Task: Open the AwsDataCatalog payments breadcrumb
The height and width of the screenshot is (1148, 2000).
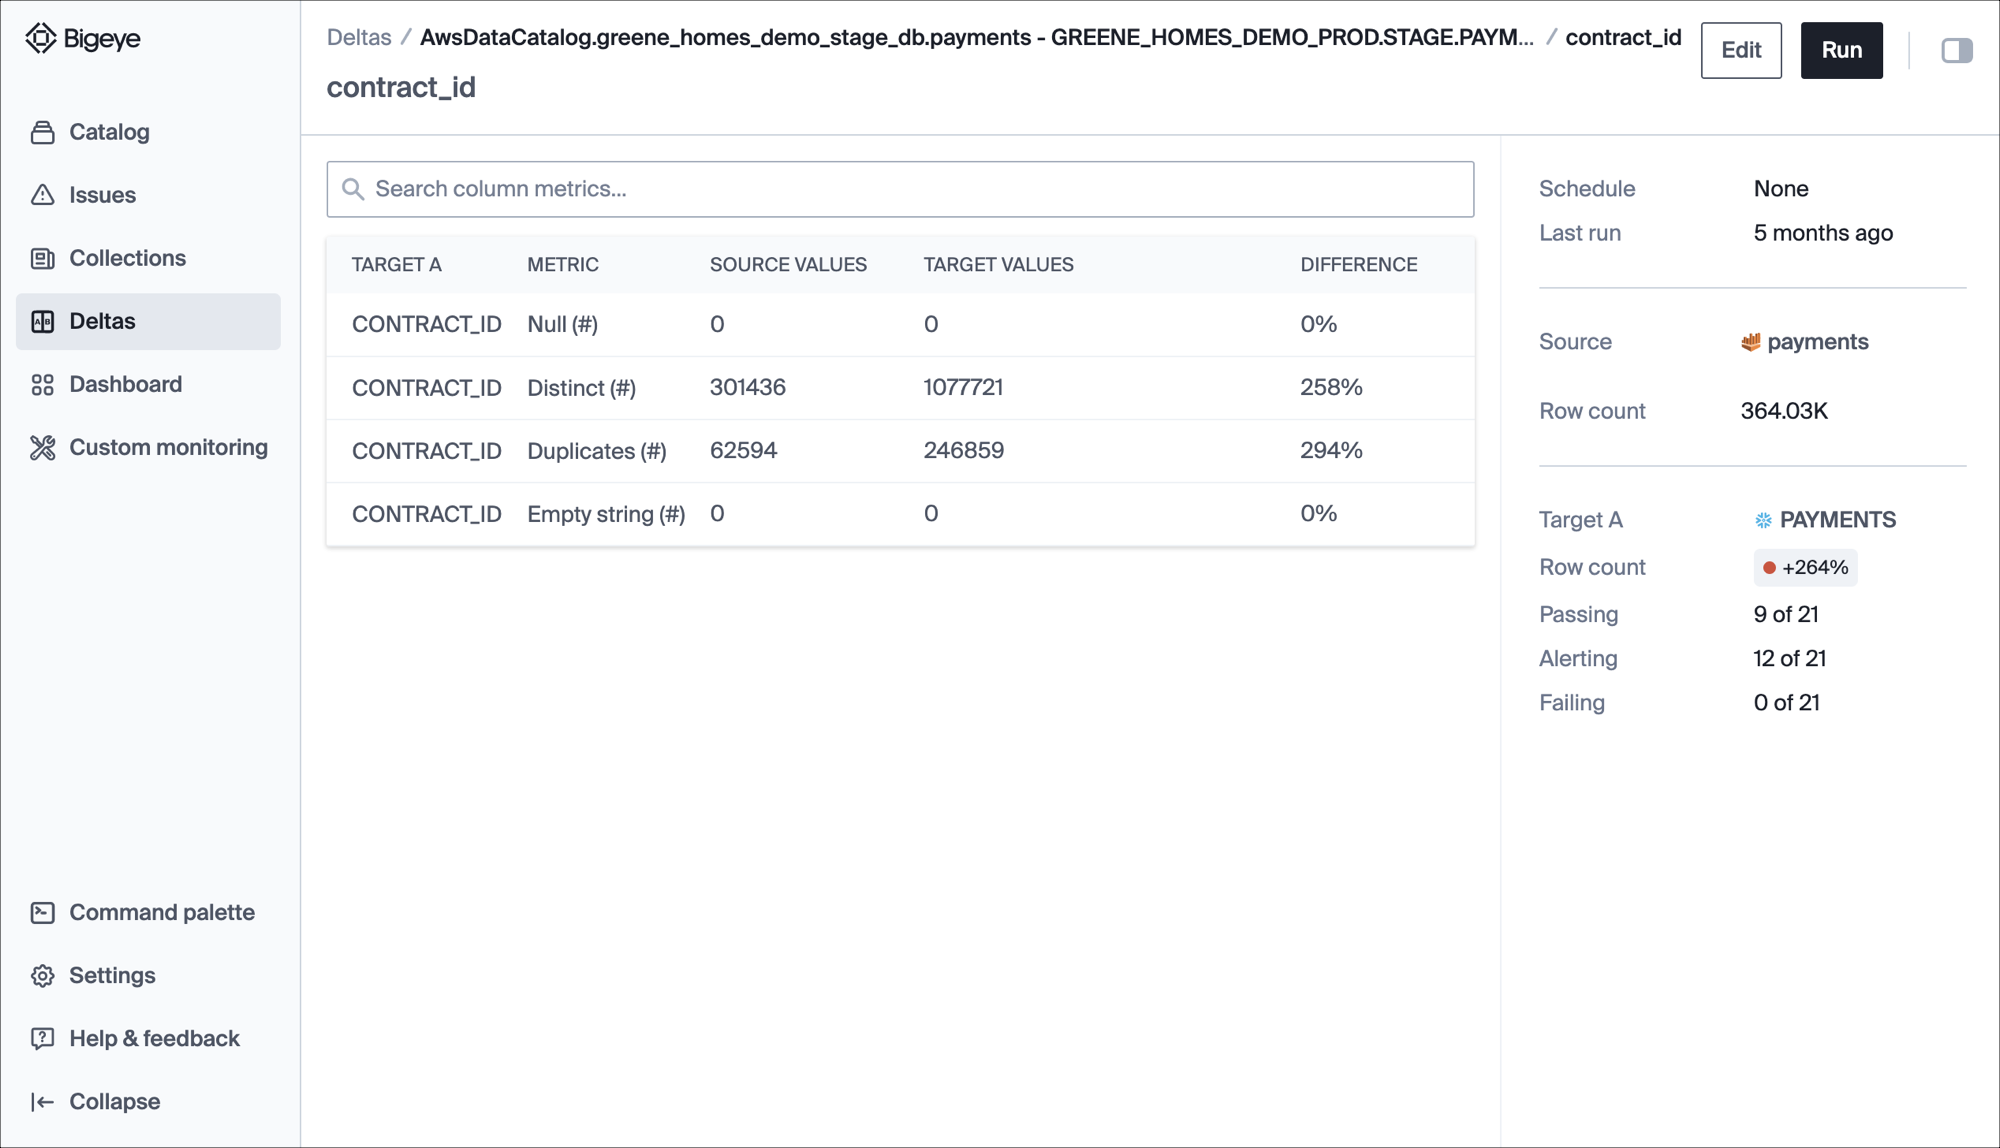Action: (x=976, y=37)
